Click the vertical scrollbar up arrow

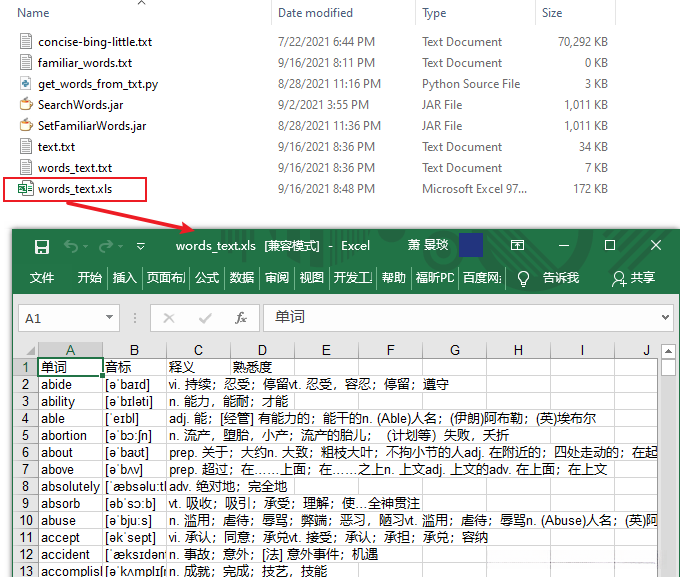pyautogui.click(x=668, y=351)
